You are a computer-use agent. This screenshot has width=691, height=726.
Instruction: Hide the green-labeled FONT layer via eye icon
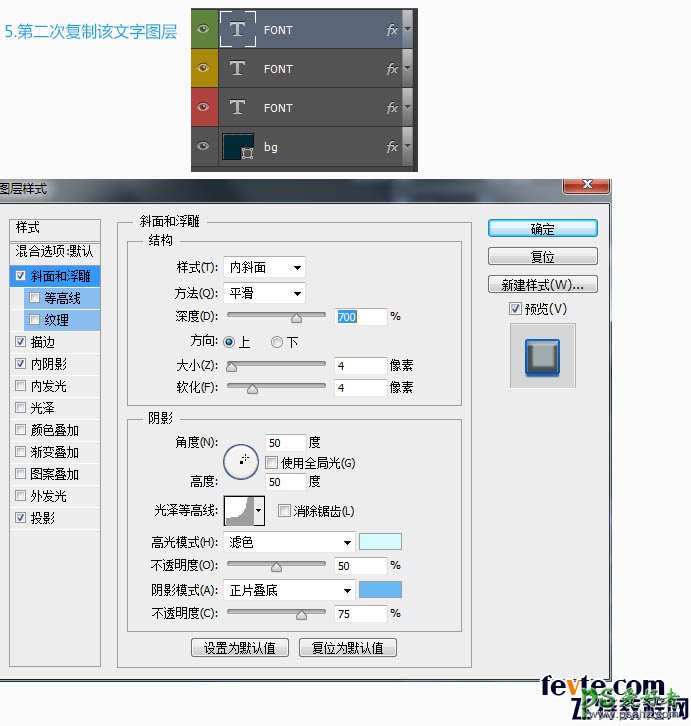tap(204, 30)
